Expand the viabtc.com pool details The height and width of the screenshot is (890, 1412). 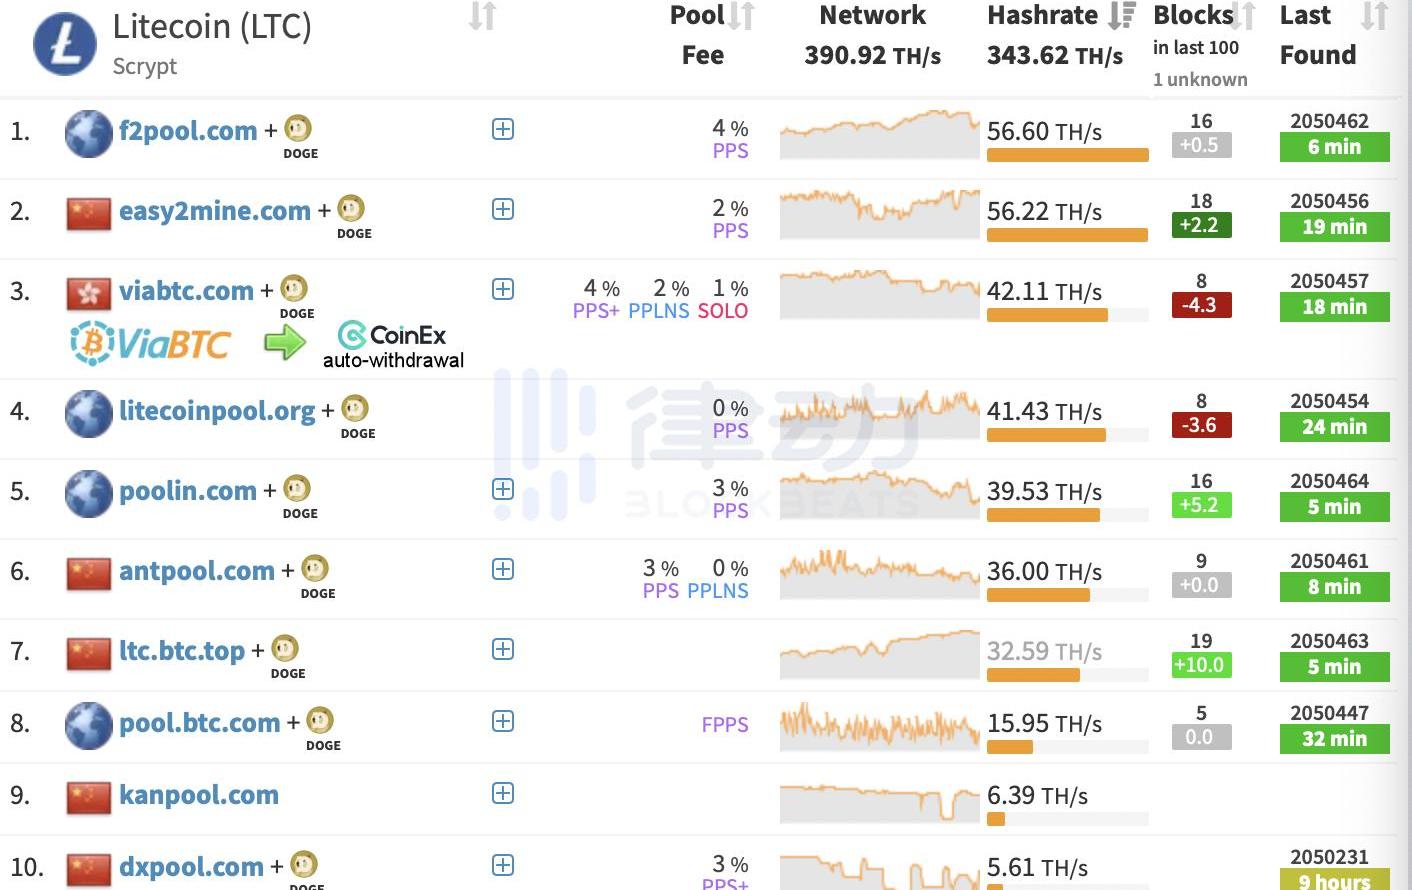(x=503, y=289)
